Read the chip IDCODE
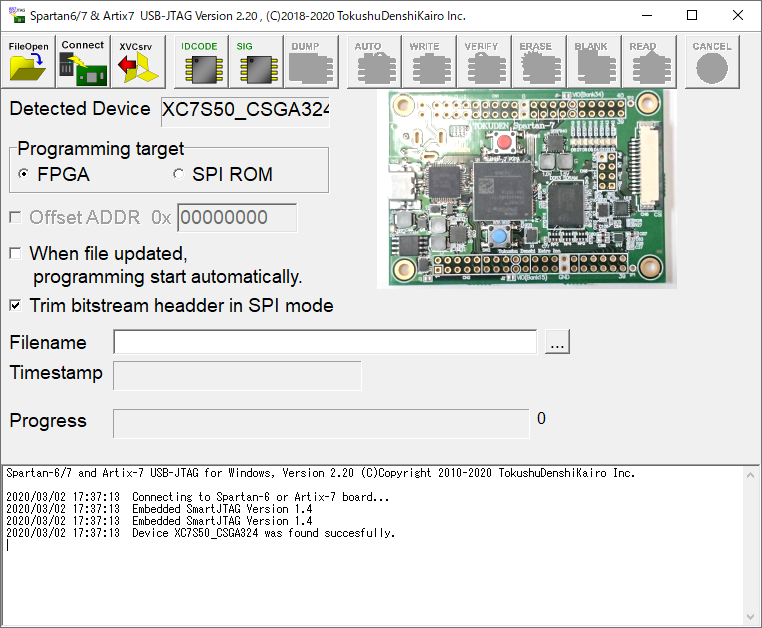 coord(199,62)
